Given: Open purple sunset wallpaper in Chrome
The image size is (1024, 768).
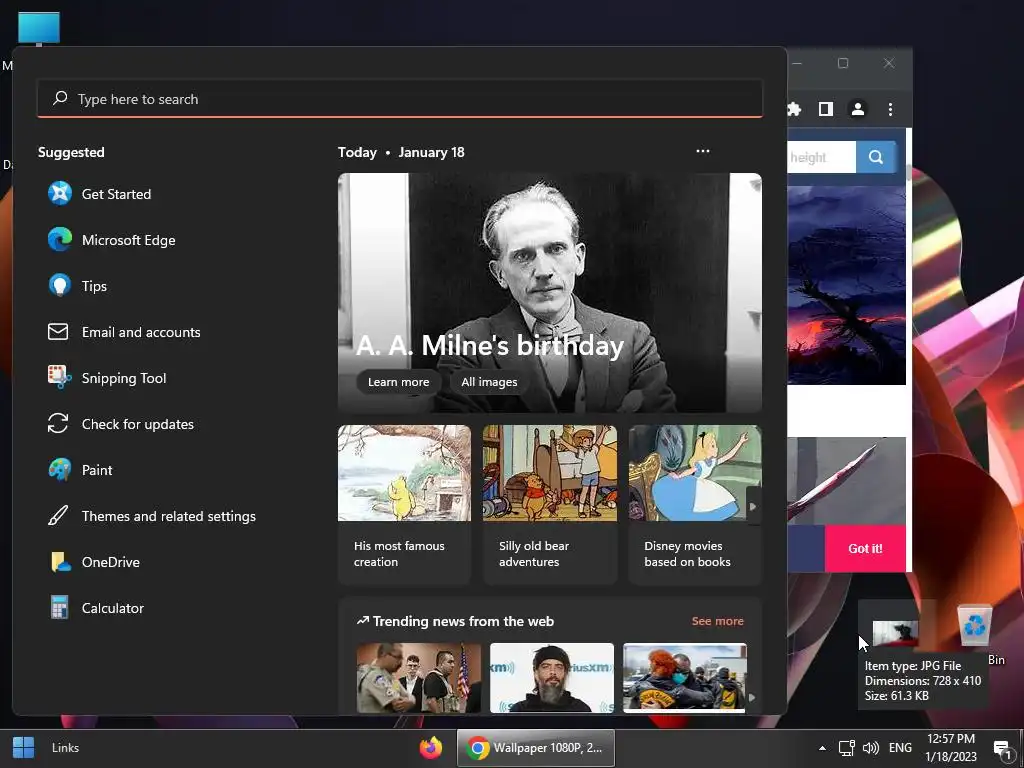Looking at the screenshot, I should [846, 285].
